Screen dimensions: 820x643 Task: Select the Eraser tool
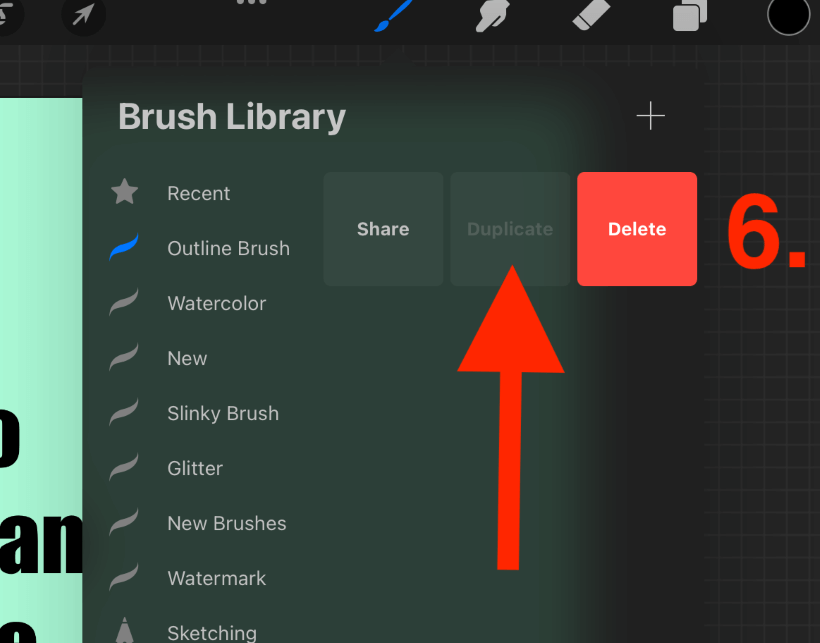[x=591, y=15]
